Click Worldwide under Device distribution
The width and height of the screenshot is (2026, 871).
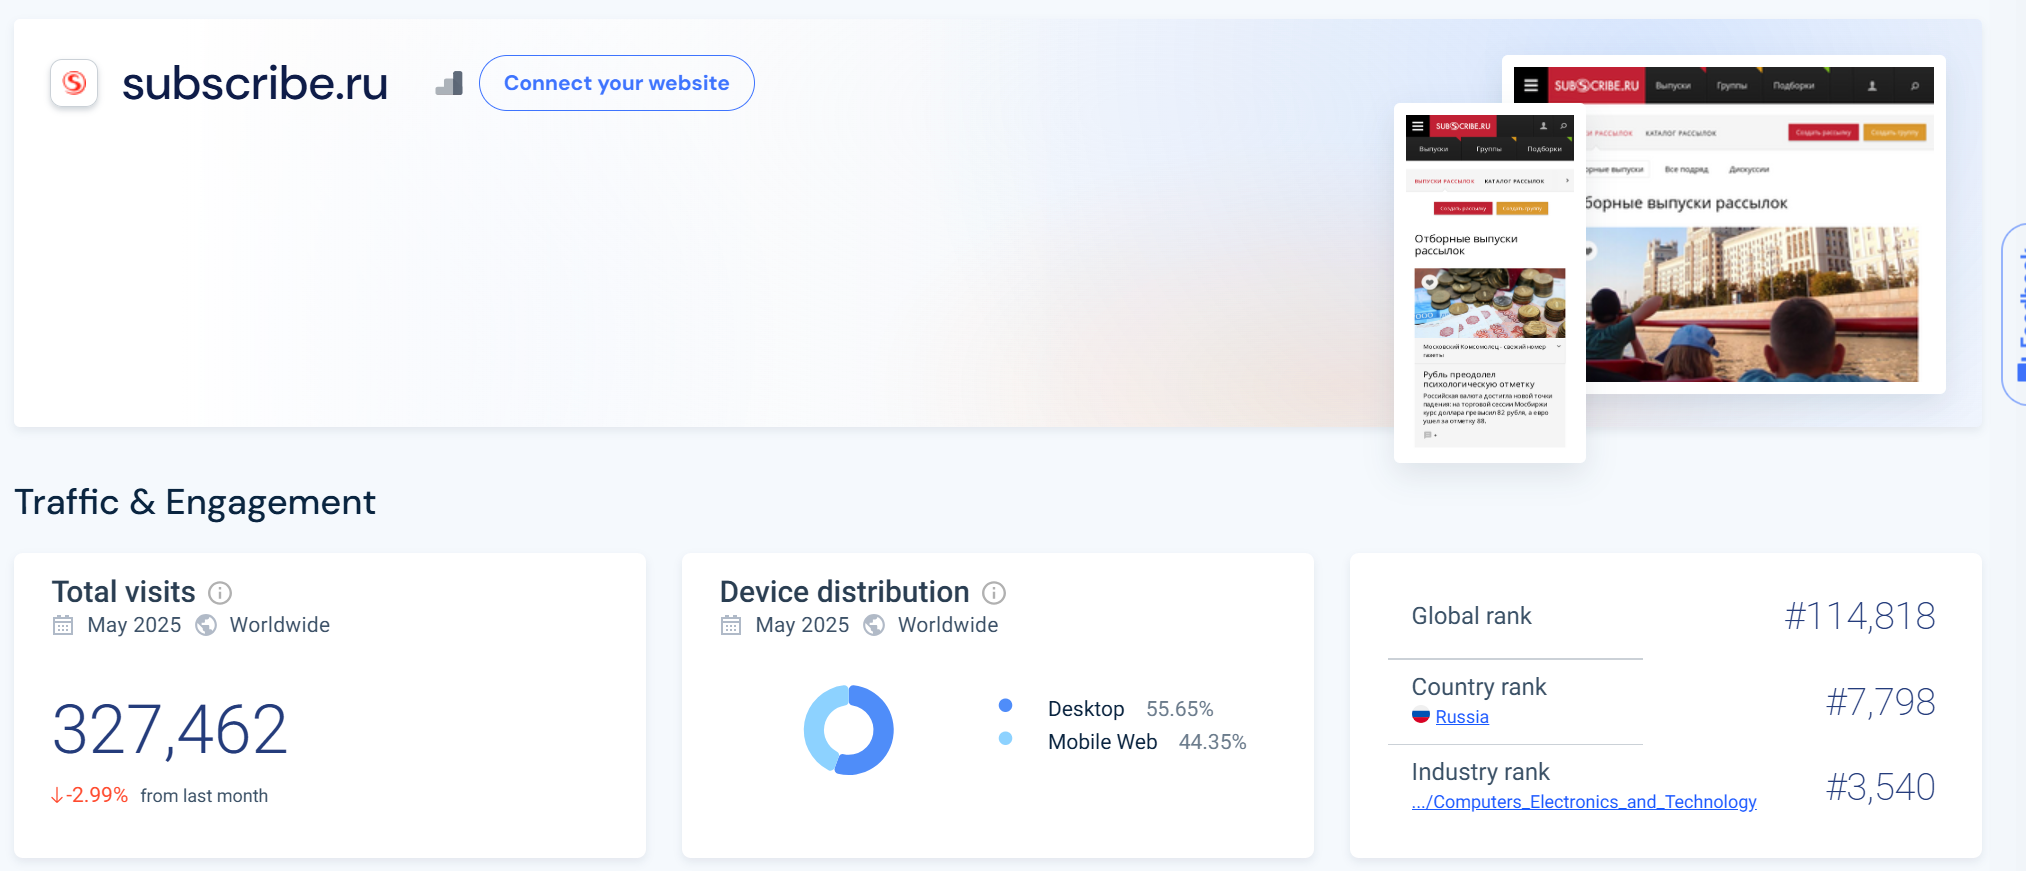[948, 625]
